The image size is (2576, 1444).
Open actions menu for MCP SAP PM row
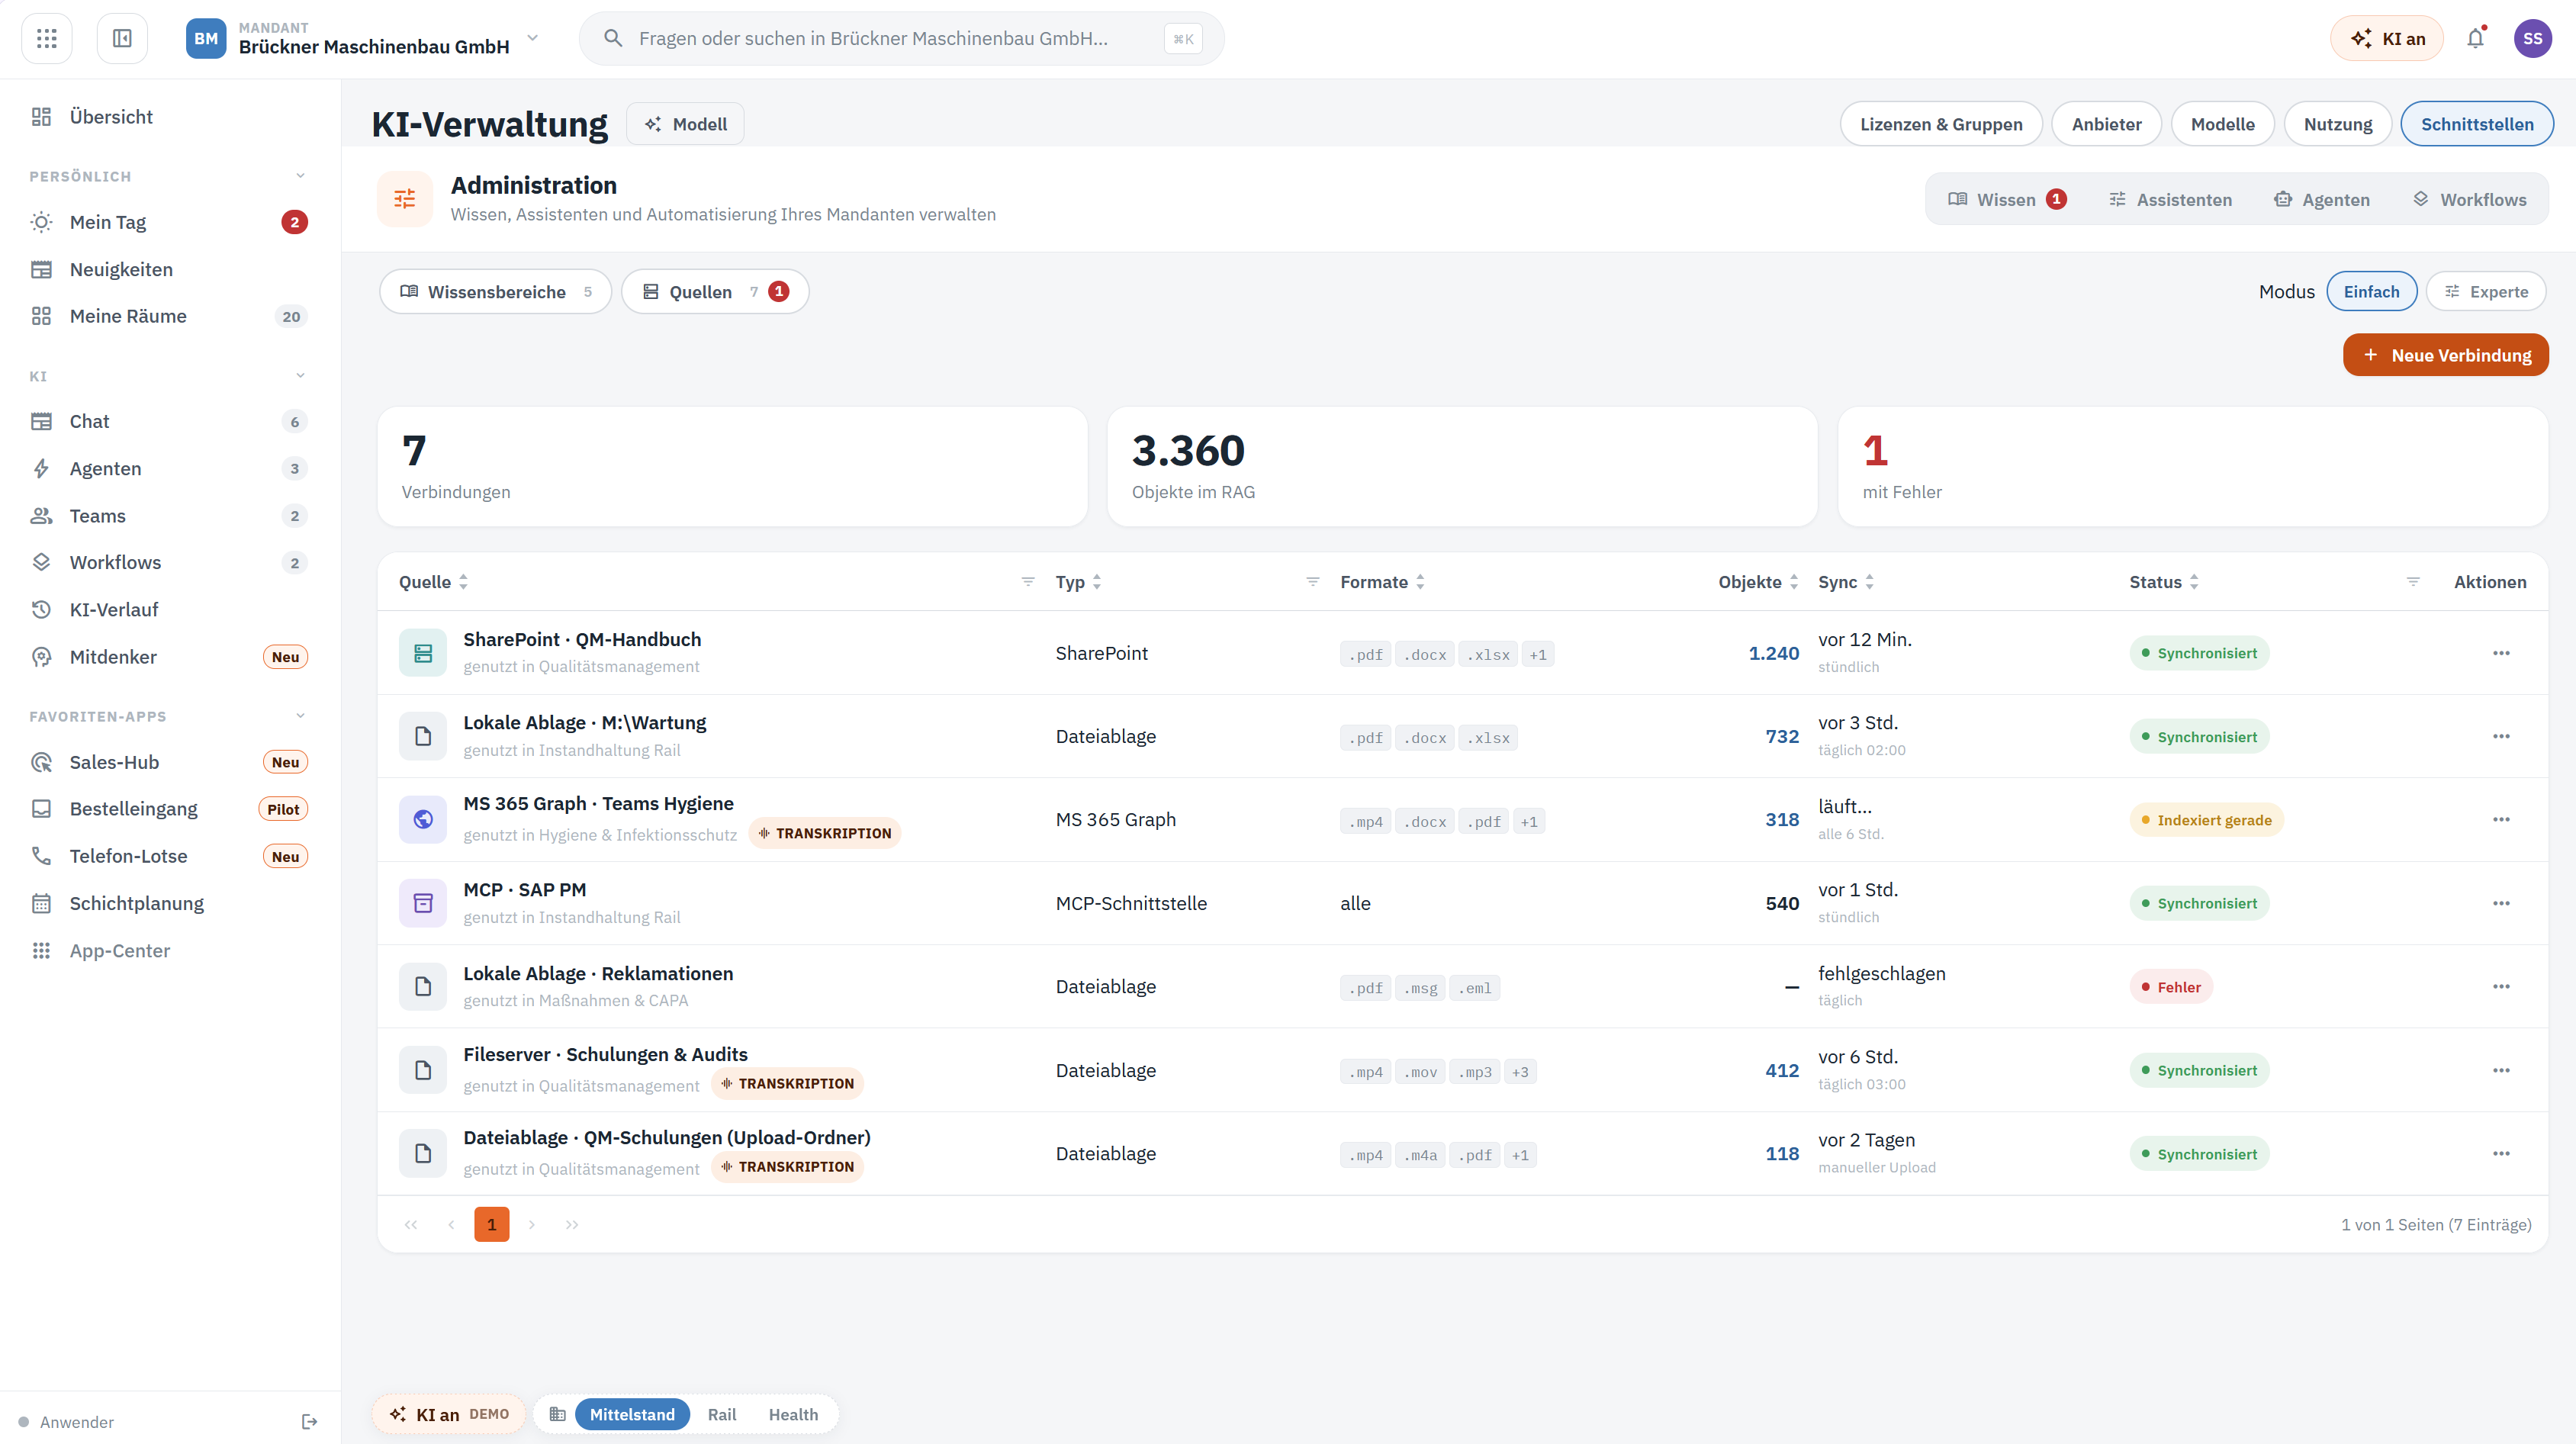coord(2501,903)
